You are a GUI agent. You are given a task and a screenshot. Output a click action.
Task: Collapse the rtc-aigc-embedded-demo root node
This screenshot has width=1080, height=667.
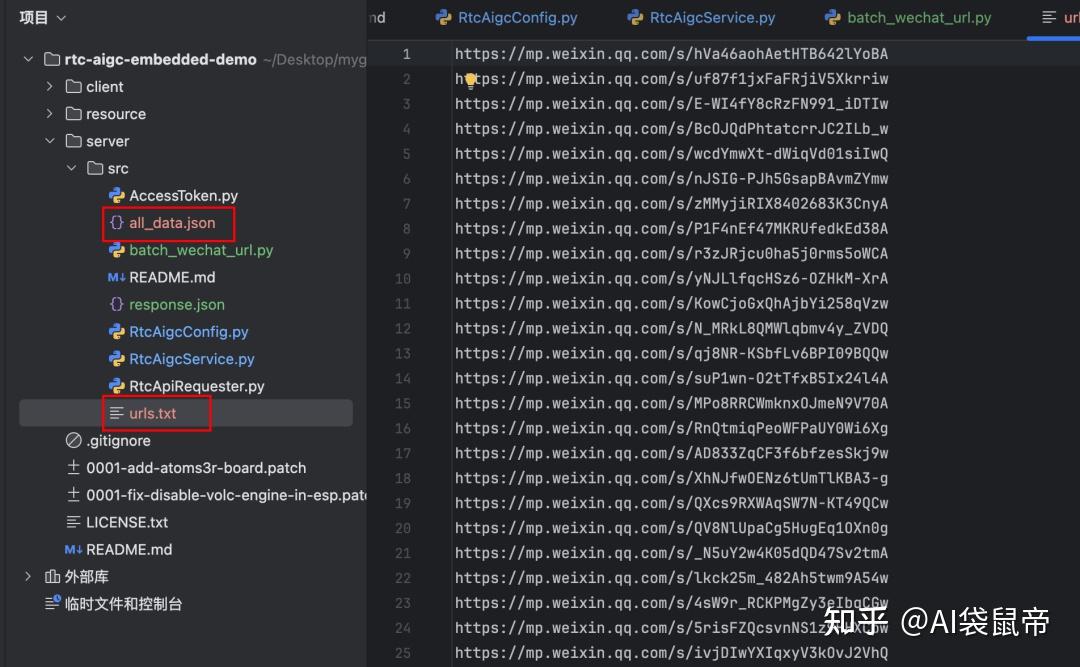click(28, 59)
